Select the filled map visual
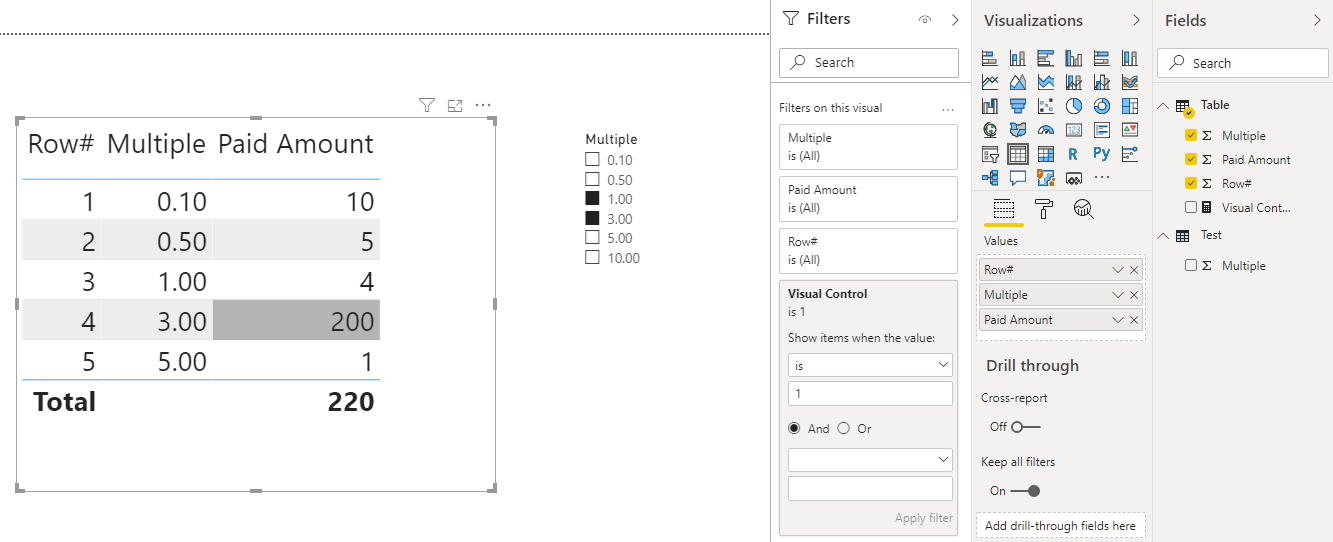 (x=1018, y=130)
